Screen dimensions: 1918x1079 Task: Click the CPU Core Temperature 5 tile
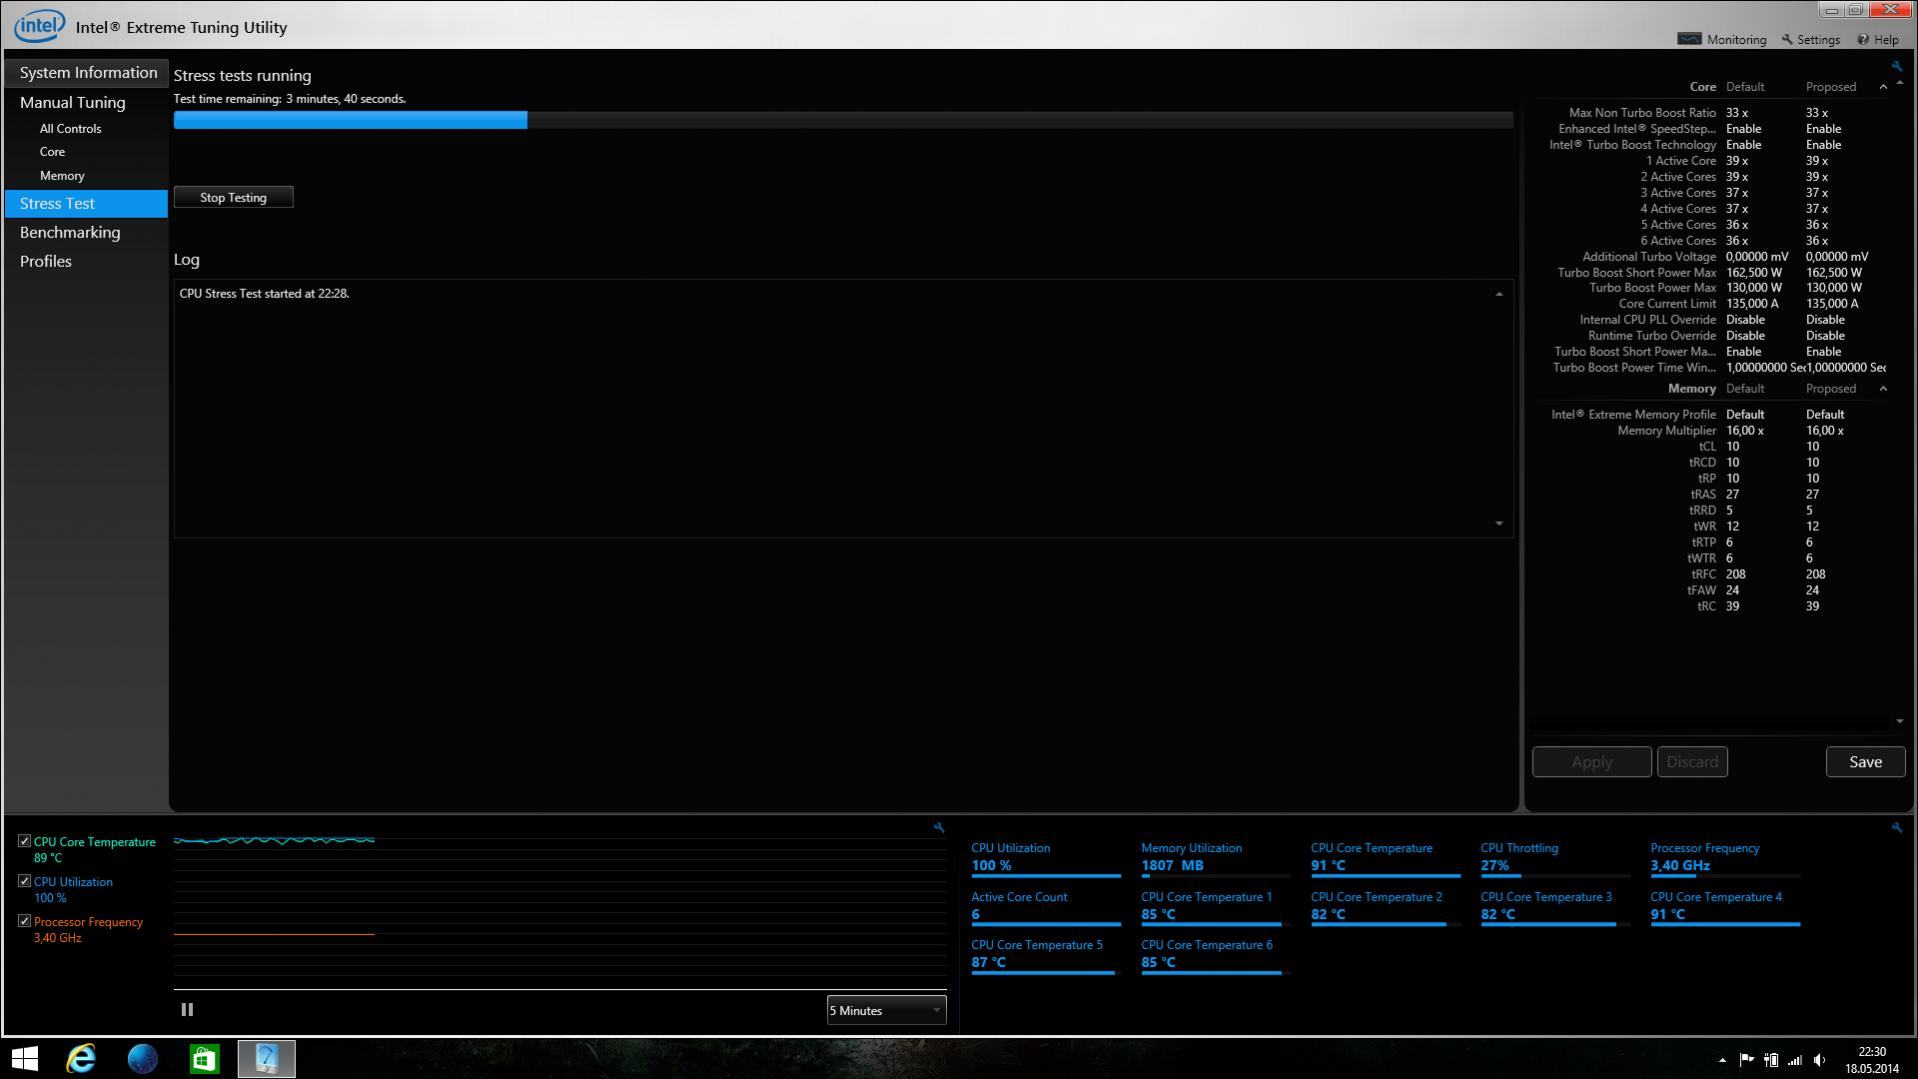pyautogui.click(x=1046, y=954)
